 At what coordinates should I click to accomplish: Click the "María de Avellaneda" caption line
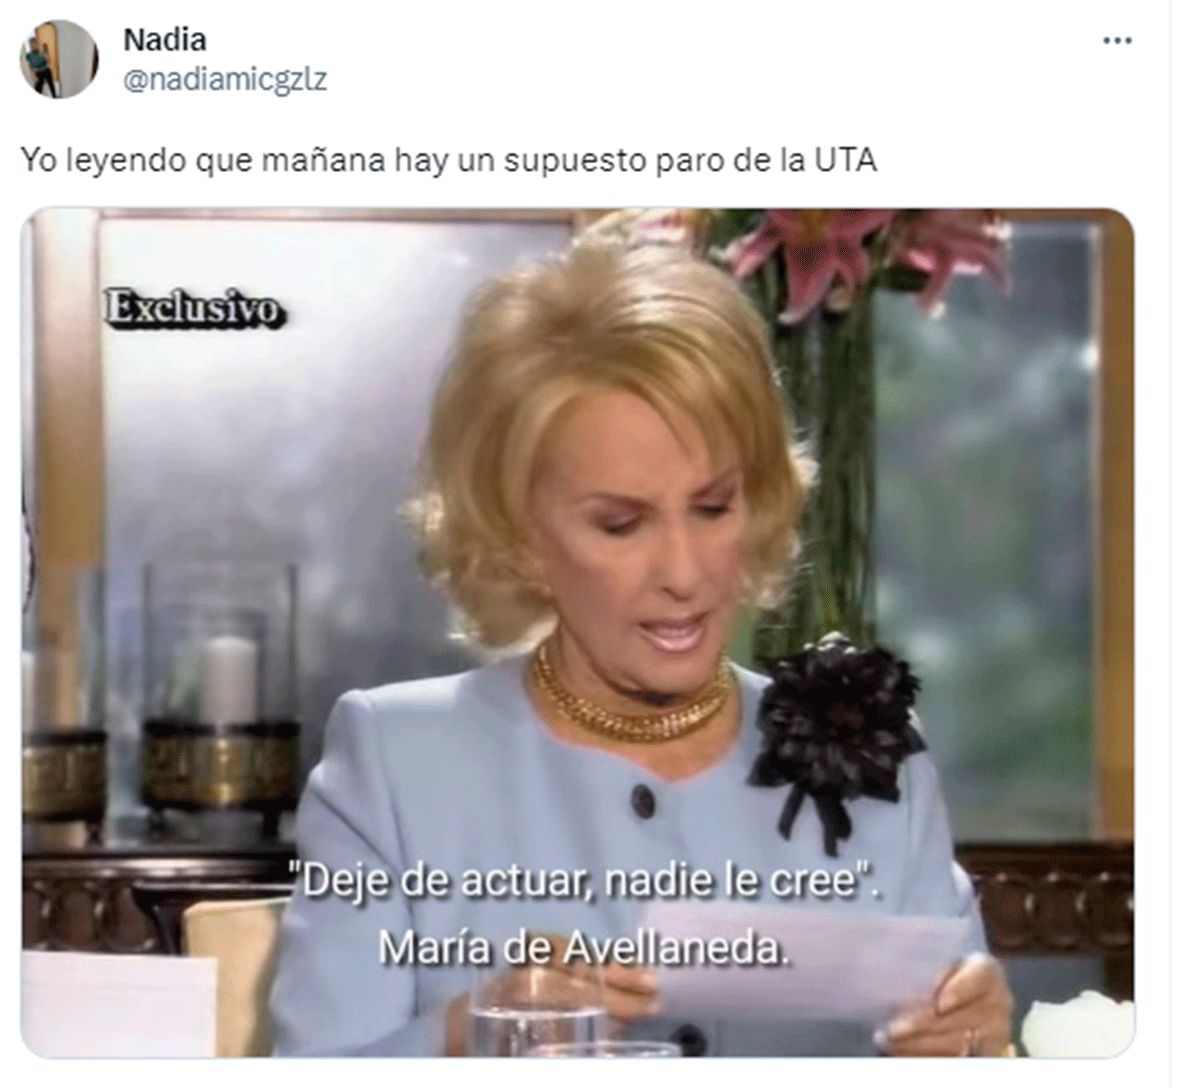tap(584, 947)
